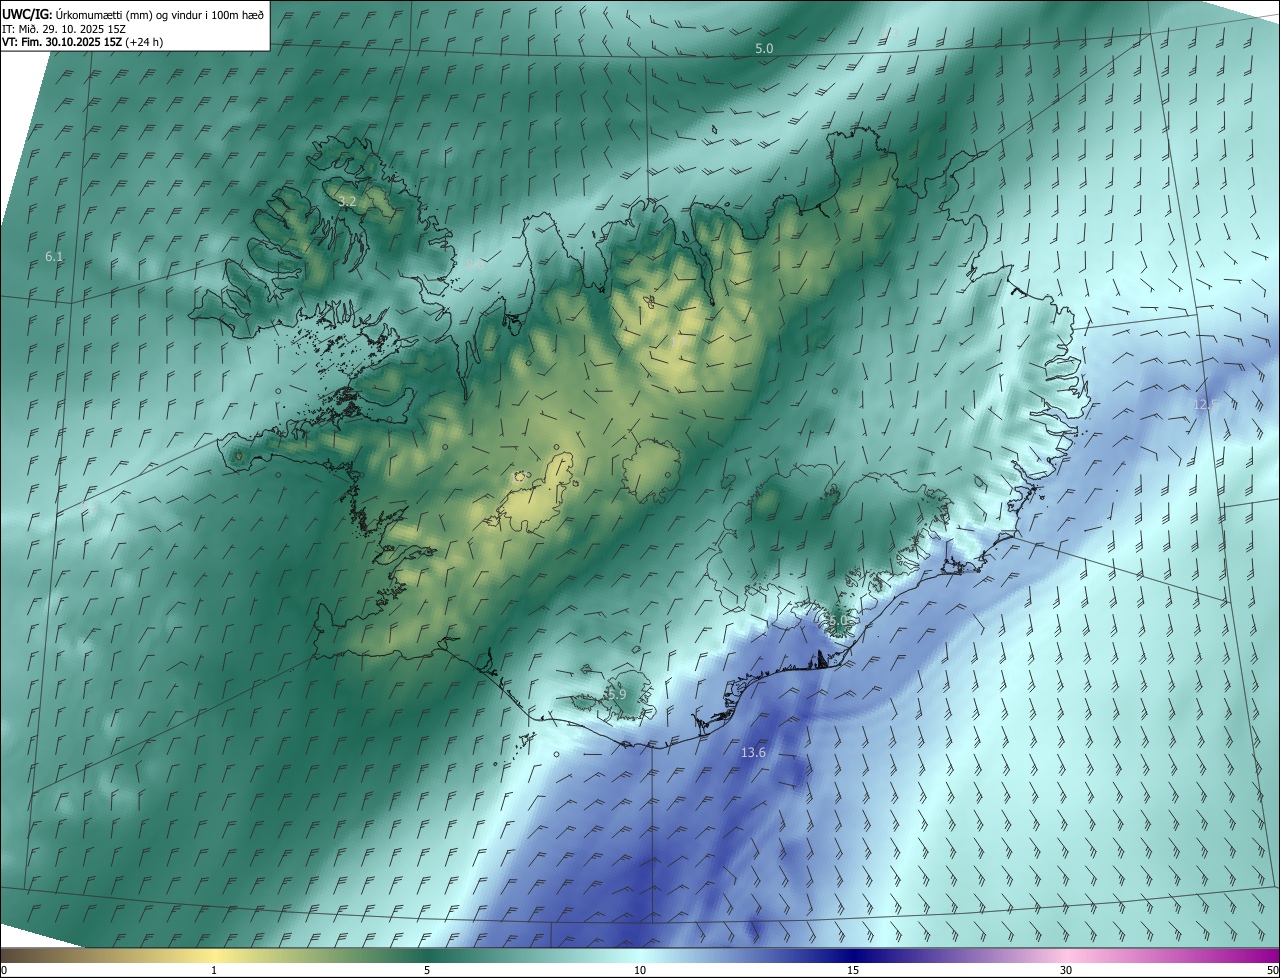Click the 15 tick on the color scale

(853, 970)
